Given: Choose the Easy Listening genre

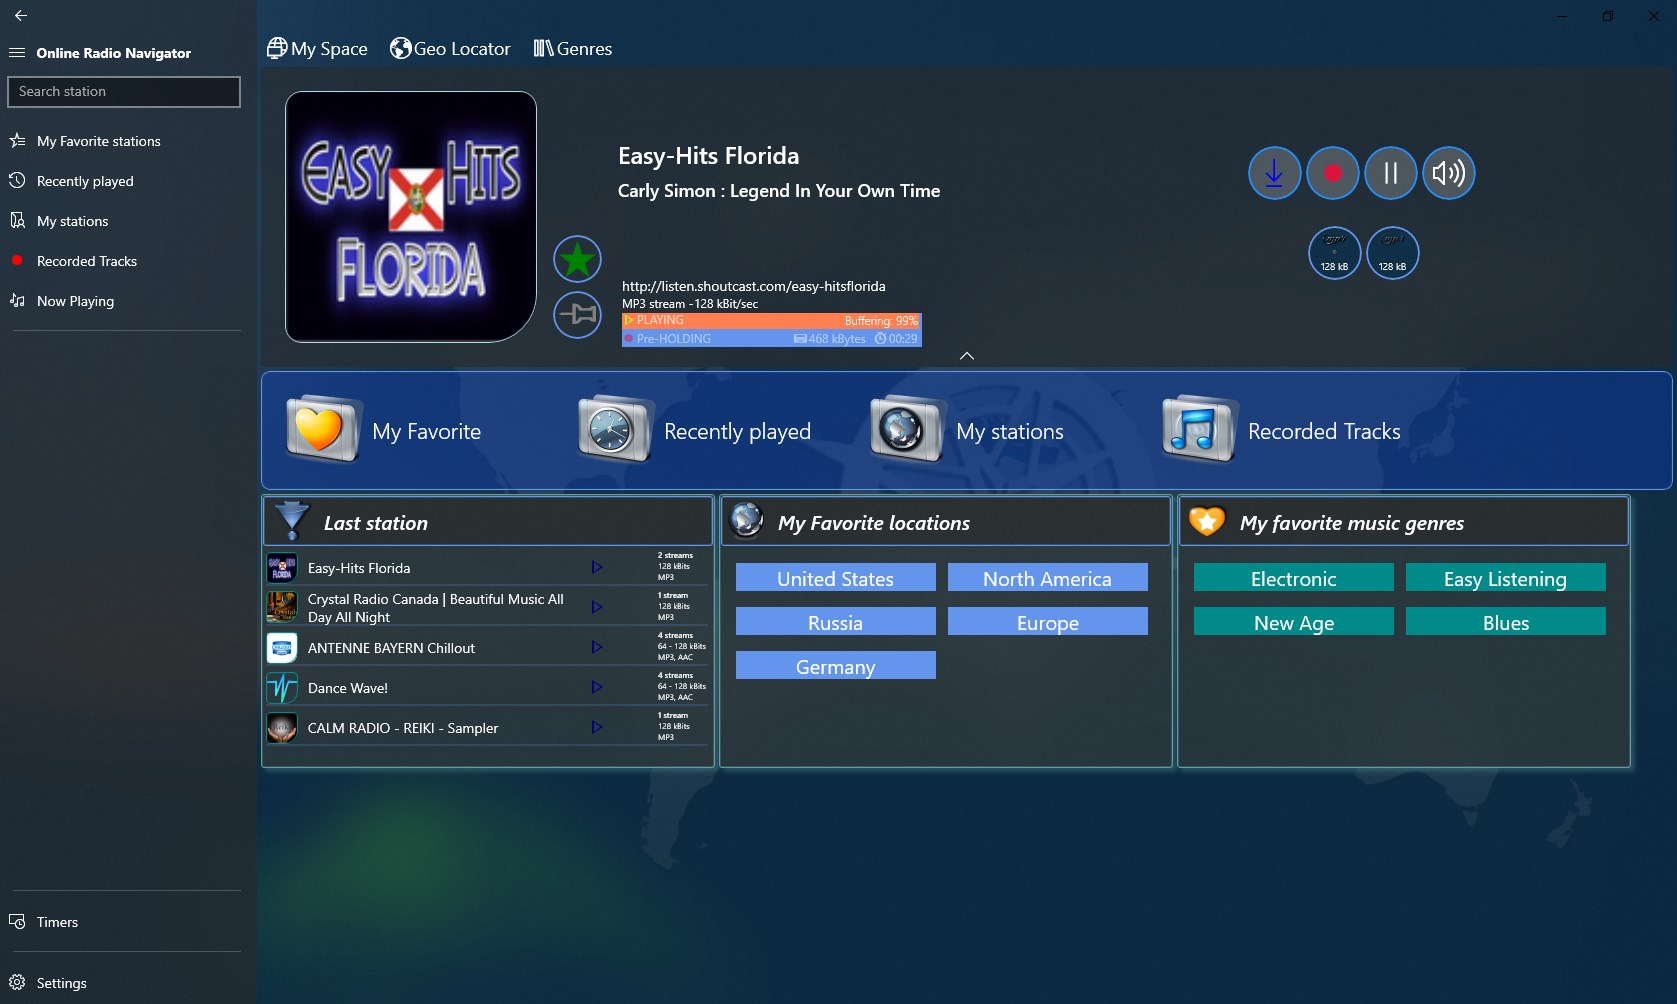Looking at the screenshot, I should point(1506,578).
